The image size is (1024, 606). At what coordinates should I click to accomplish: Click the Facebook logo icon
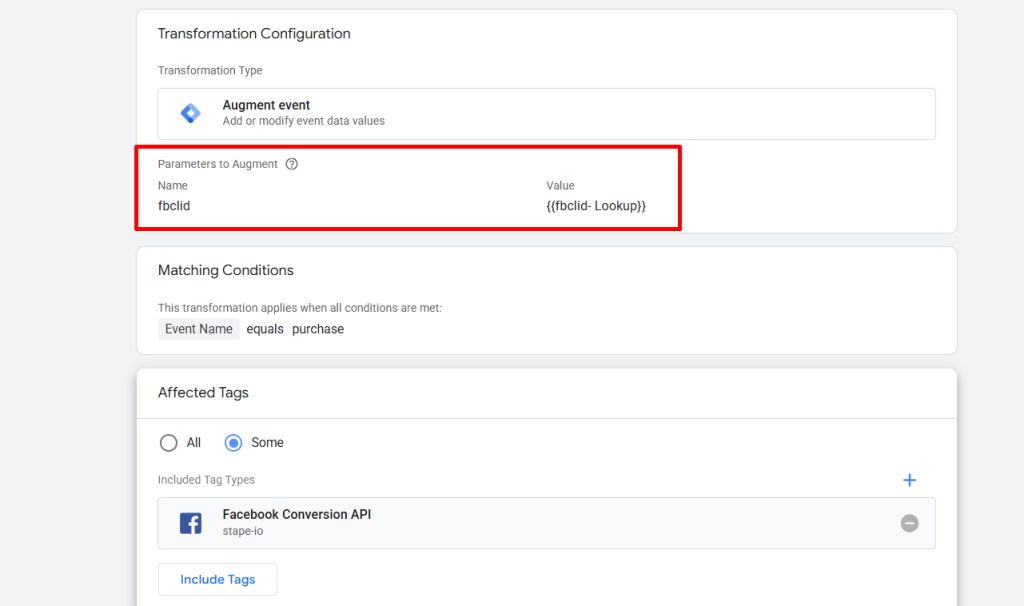pos(190,523)
